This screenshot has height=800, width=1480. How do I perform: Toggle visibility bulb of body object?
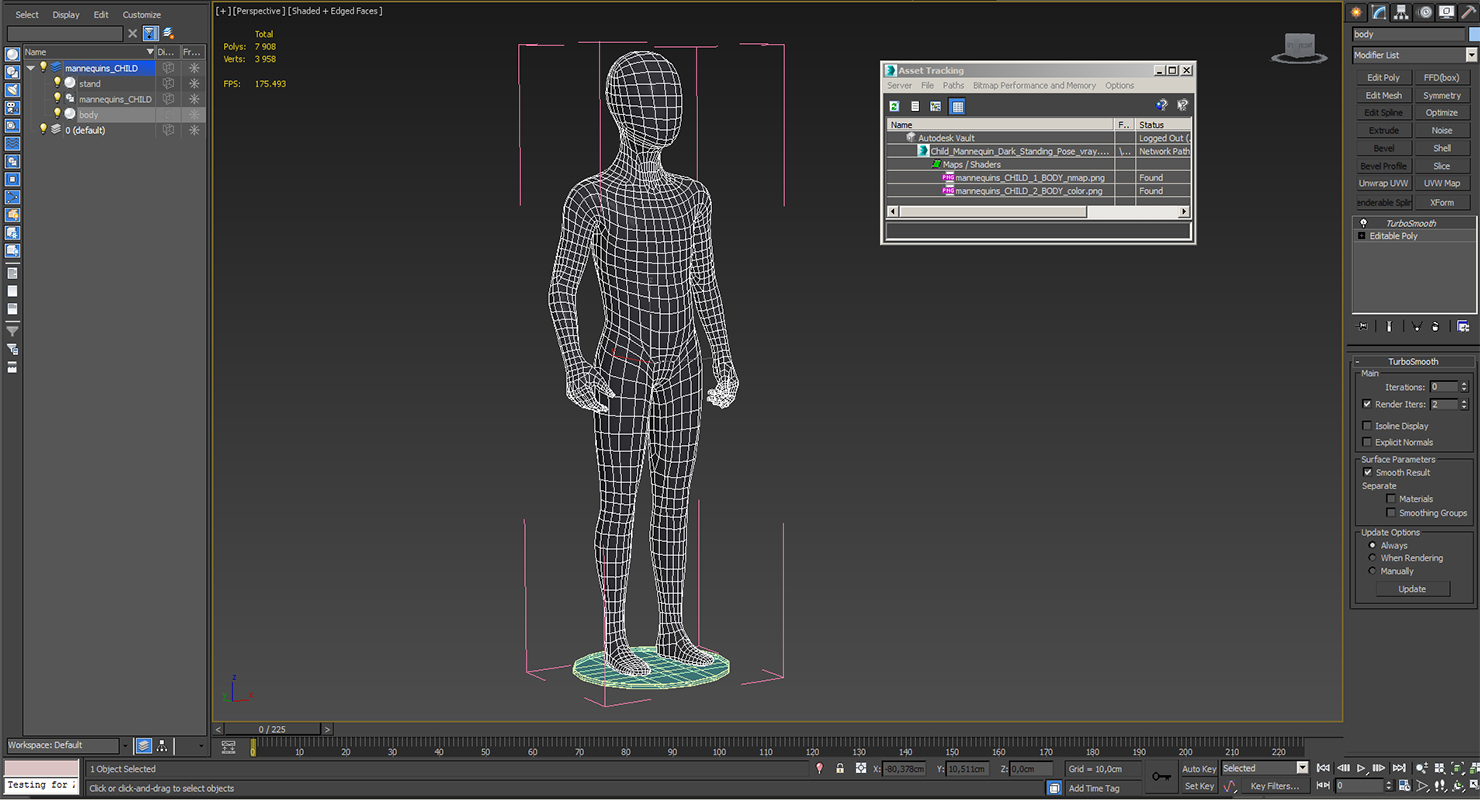tap(57, 113)
